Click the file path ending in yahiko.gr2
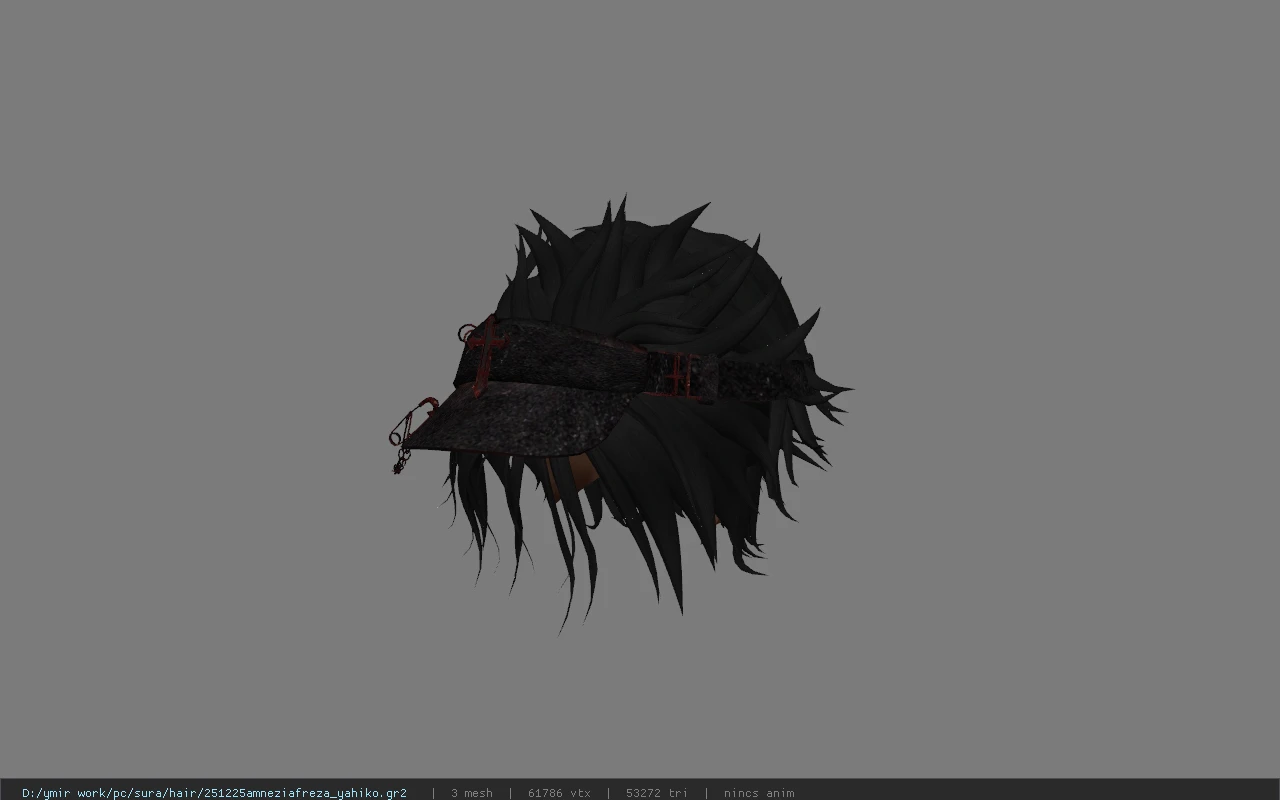Viewport: 1280px width, 800px height. point(214,793)
